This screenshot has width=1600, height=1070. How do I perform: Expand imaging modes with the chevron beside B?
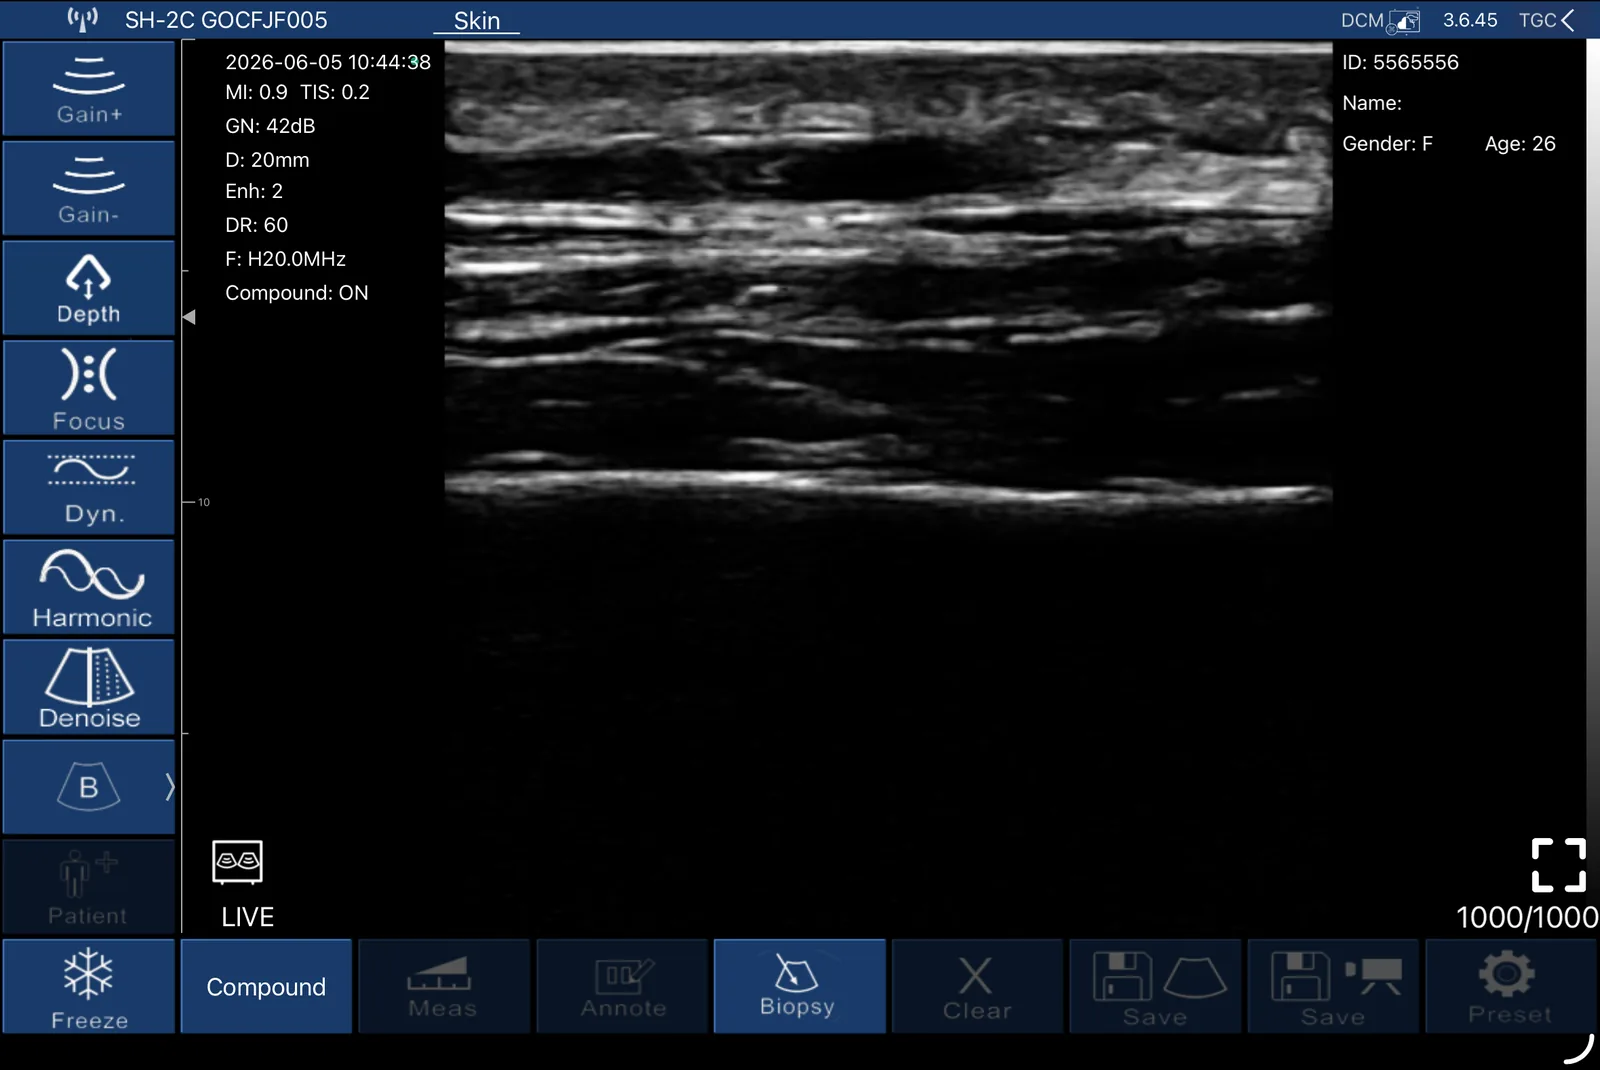pyautogui.click(x=169, y=787)
